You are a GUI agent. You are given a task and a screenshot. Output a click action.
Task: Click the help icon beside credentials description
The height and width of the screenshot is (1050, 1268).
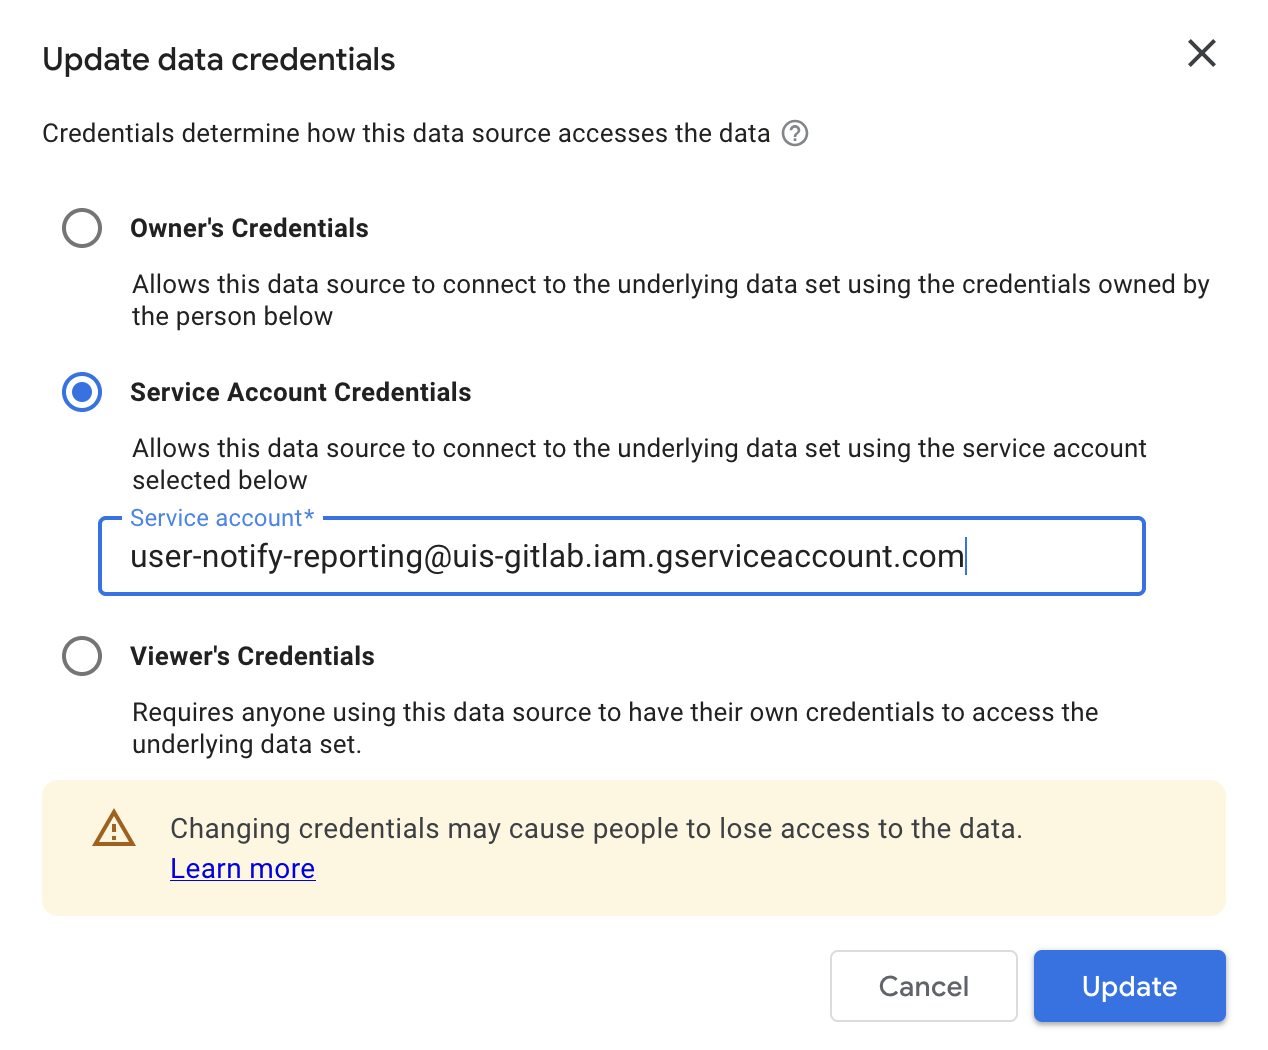[x=794, y=133]
